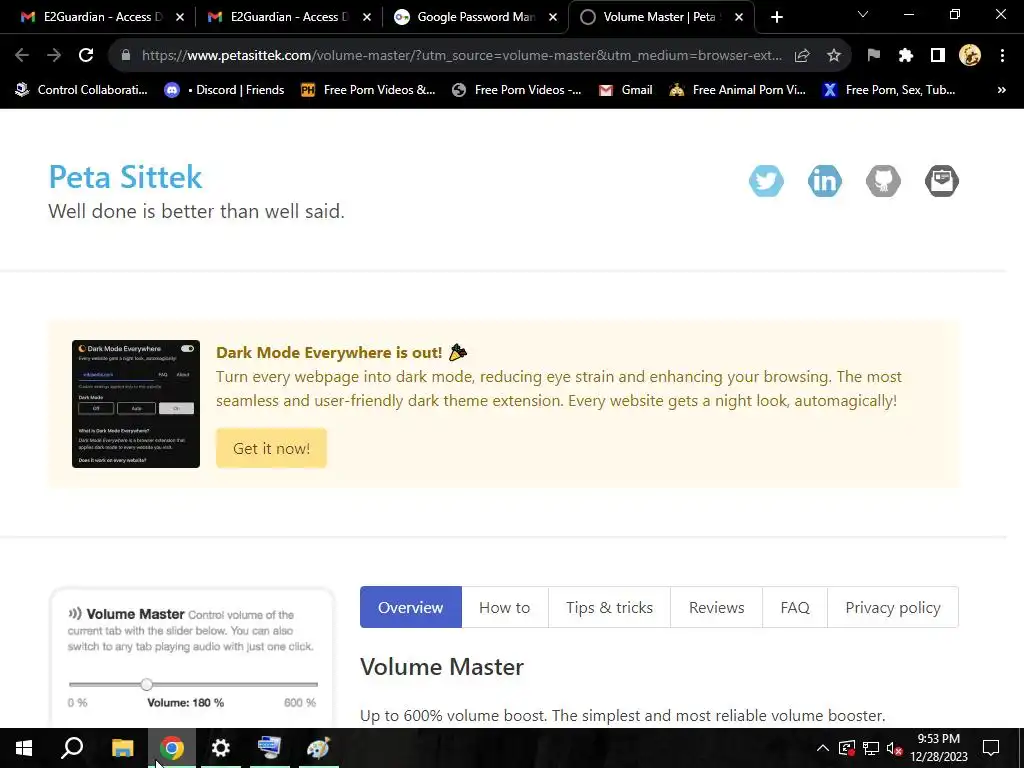The height and width of the screenshot is (768, 1024).
Task: Open the GitHub profile icon
Action: [x=883, y=181]
